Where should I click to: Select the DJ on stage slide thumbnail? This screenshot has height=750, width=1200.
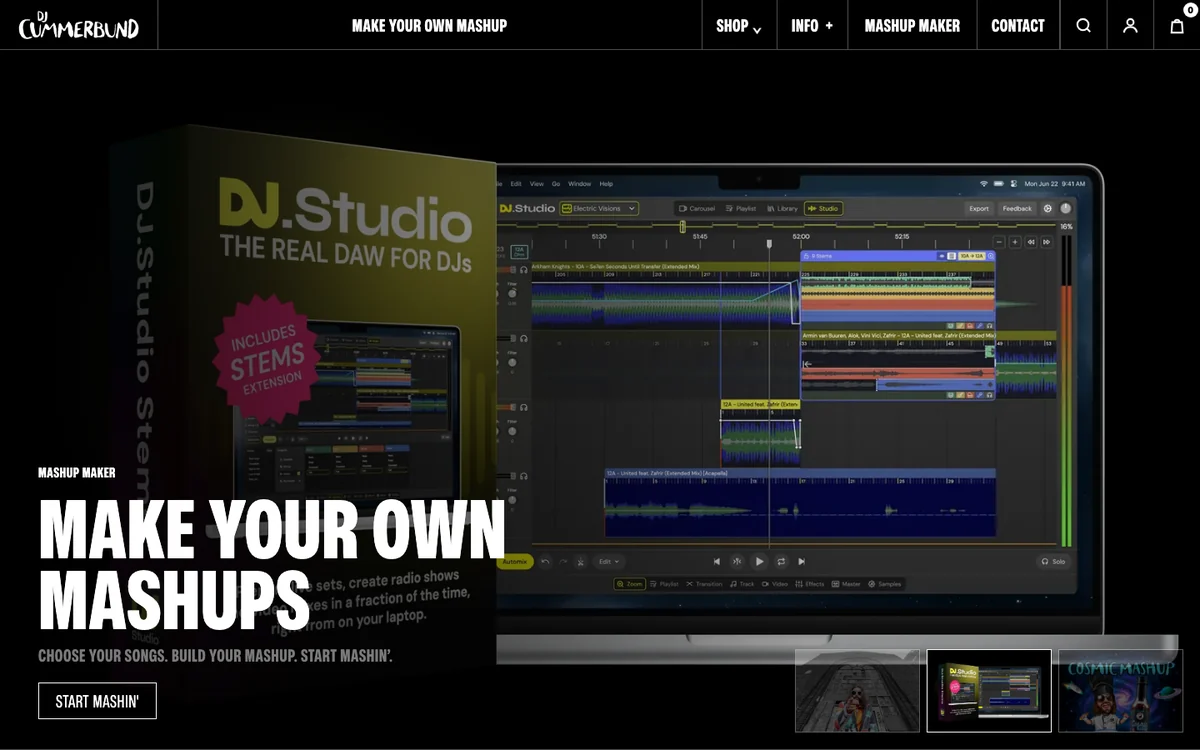click(857, 691)
